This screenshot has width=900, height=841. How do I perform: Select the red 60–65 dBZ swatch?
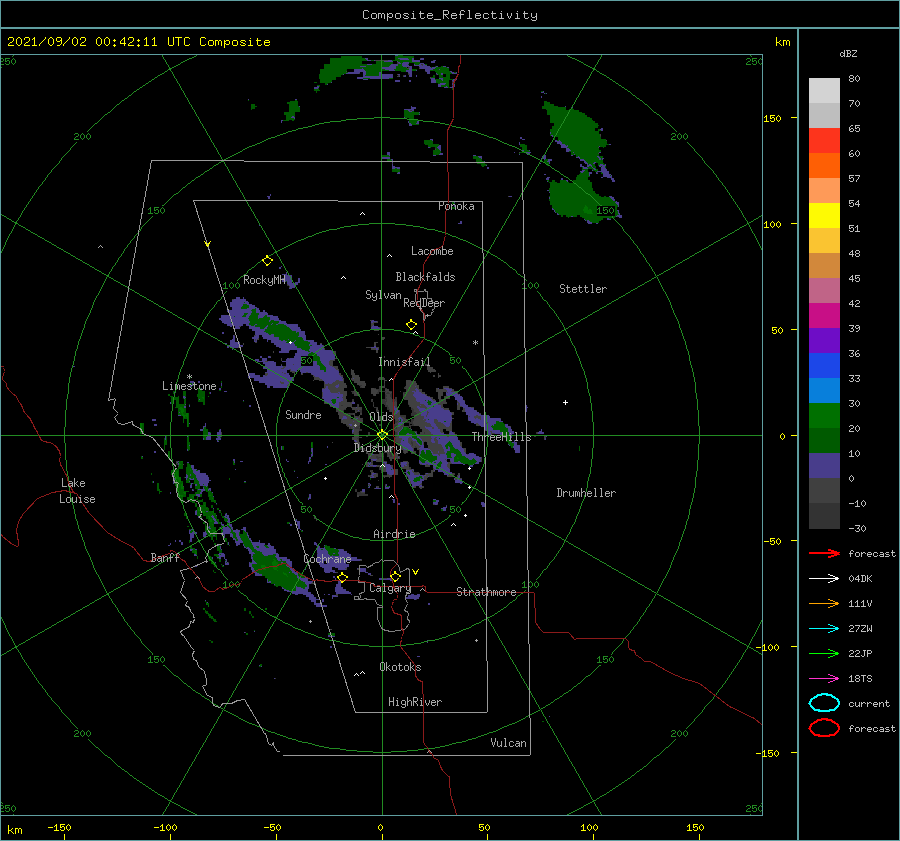coord(824,141)
